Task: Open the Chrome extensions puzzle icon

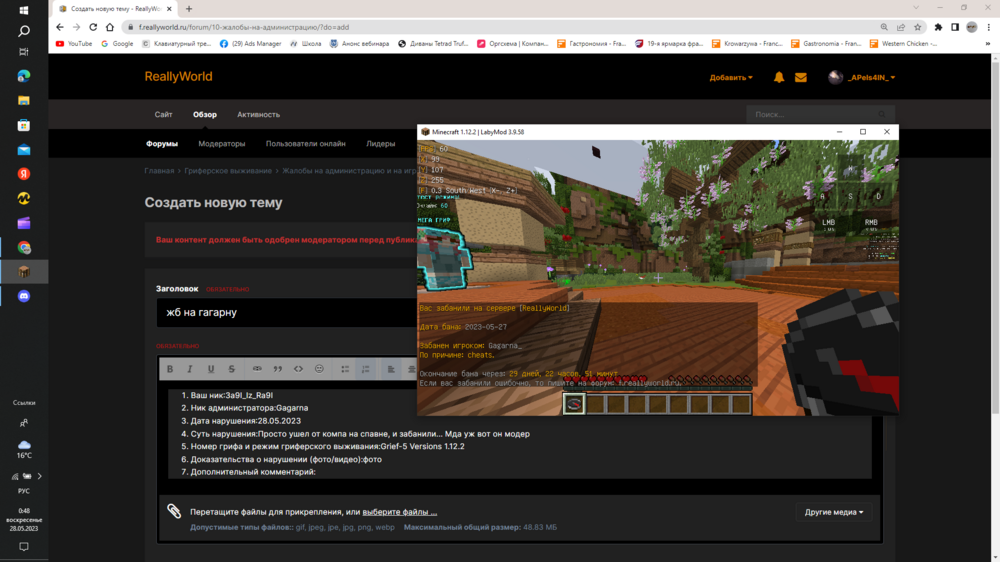Action: tap(938, 27)
